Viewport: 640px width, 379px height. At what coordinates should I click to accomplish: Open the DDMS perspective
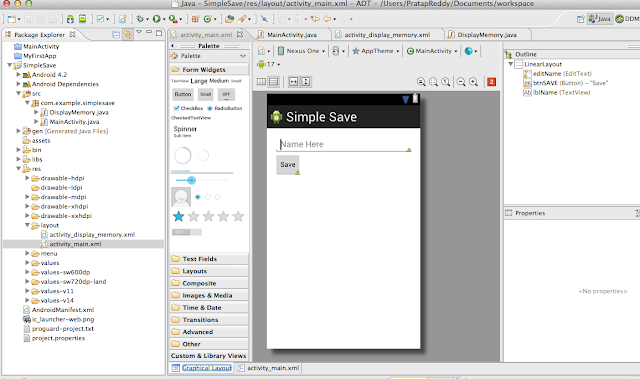627,19
